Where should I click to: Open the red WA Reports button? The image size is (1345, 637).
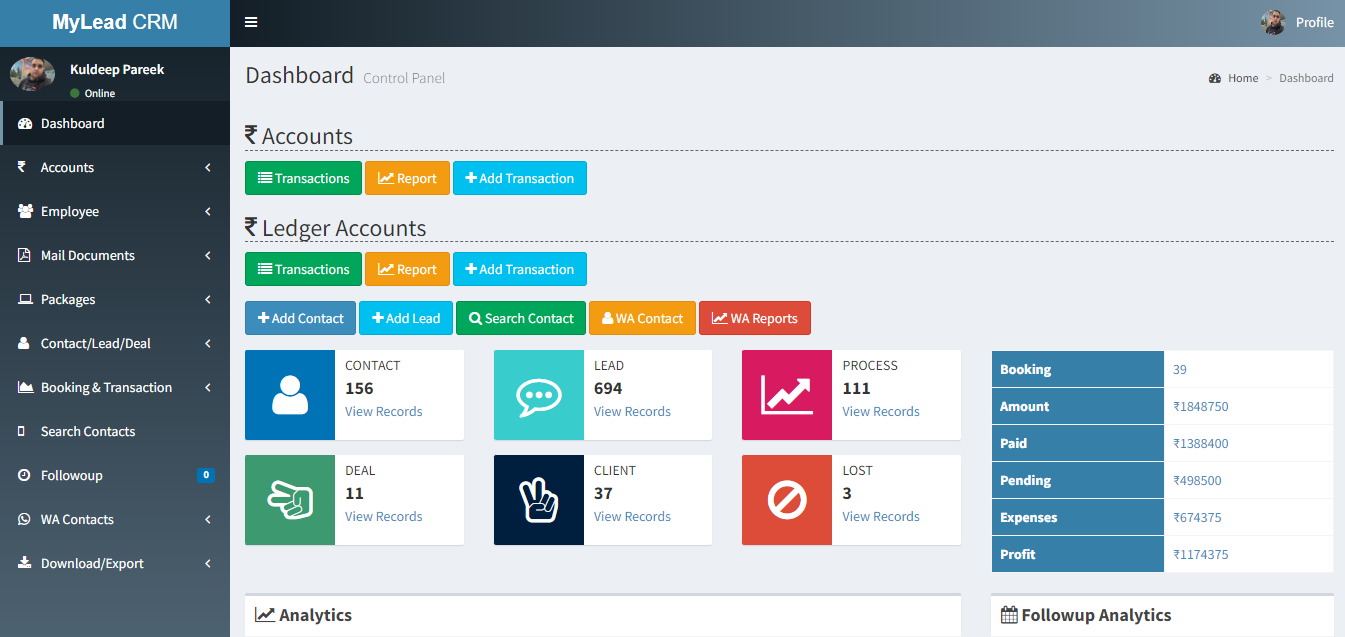[x=755, y=318]
